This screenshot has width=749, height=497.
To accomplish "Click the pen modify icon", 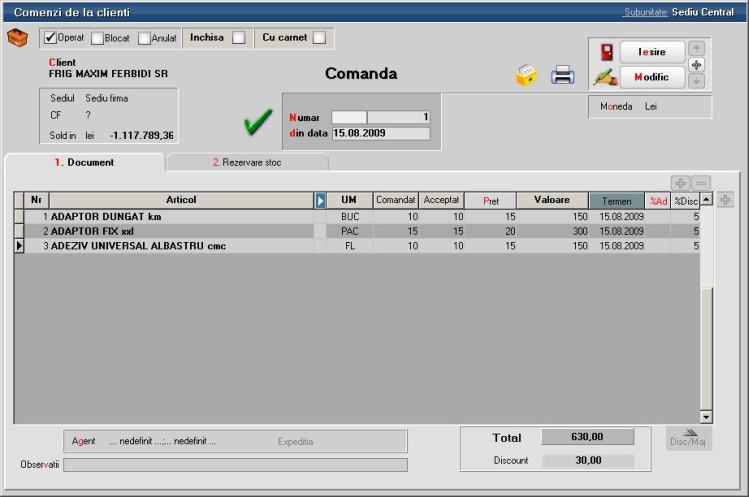I will click(x=606, y=77).
